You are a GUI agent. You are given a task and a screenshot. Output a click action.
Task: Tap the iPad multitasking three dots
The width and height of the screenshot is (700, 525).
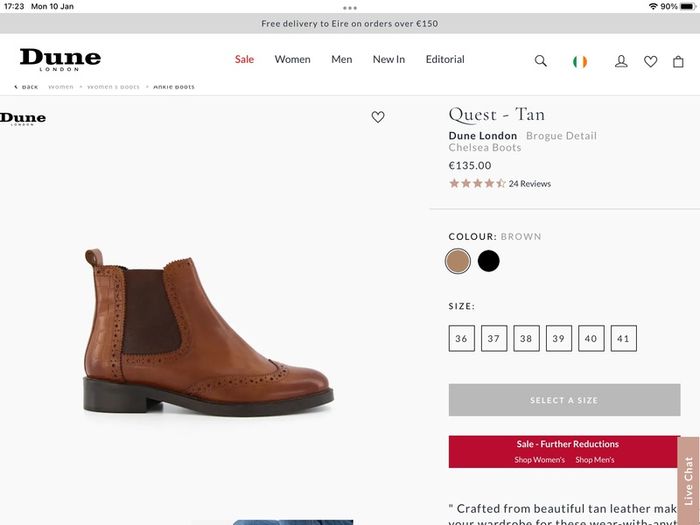coord(350,8)
